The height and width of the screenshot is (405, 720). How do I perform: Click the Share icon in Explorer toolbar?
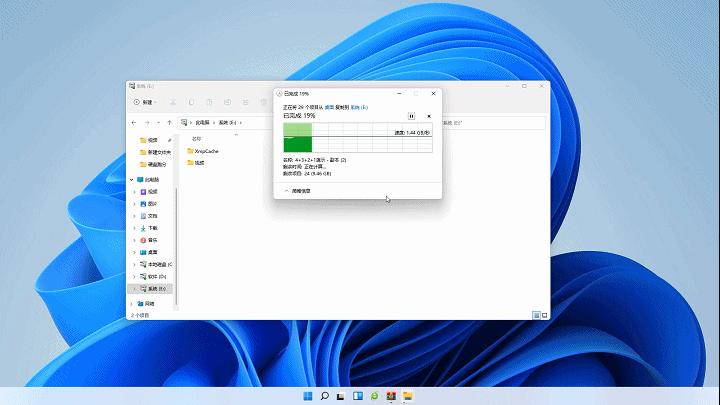coord(246,102)
